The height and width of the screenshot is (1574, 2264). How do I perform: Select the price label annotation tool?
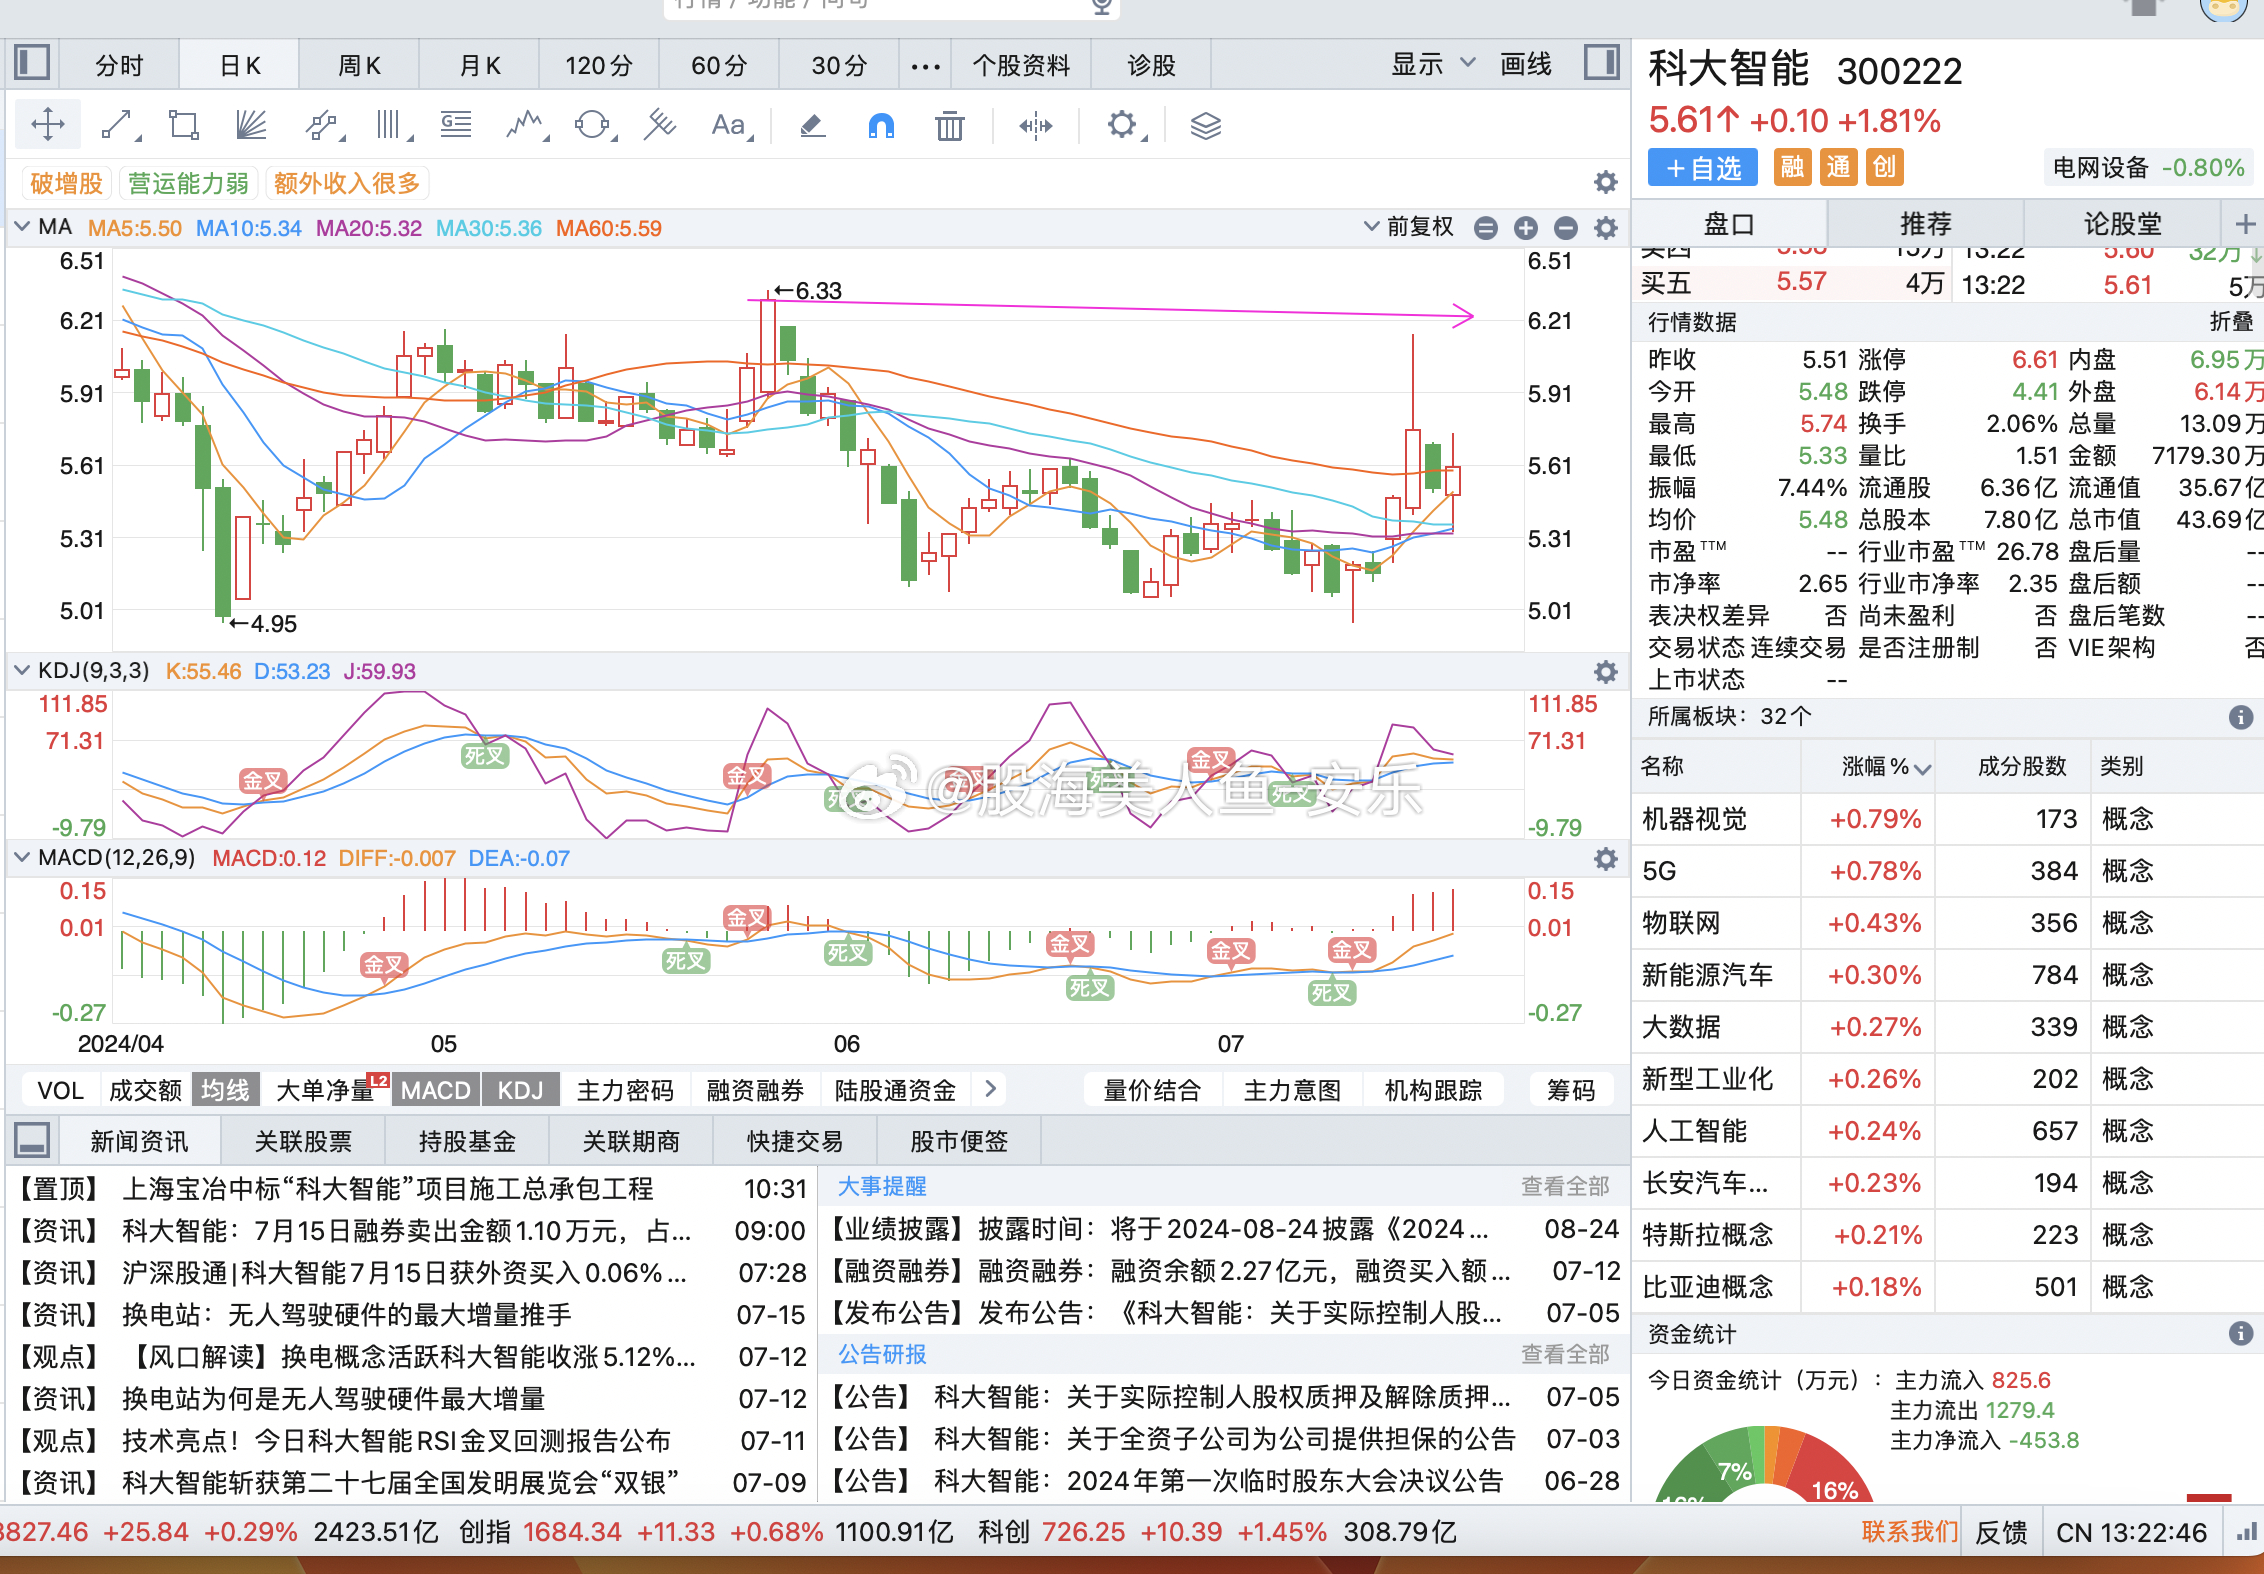click(456, 125)
